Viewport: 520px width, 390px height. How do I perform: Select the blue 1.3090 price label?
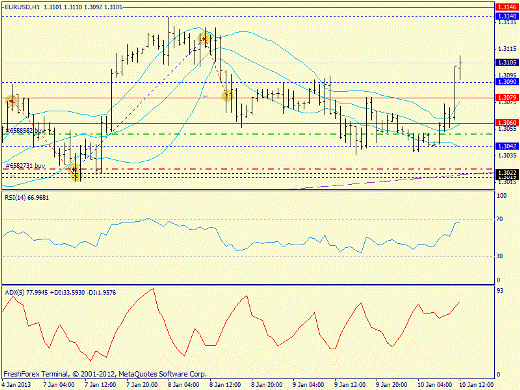click(507, 82)
